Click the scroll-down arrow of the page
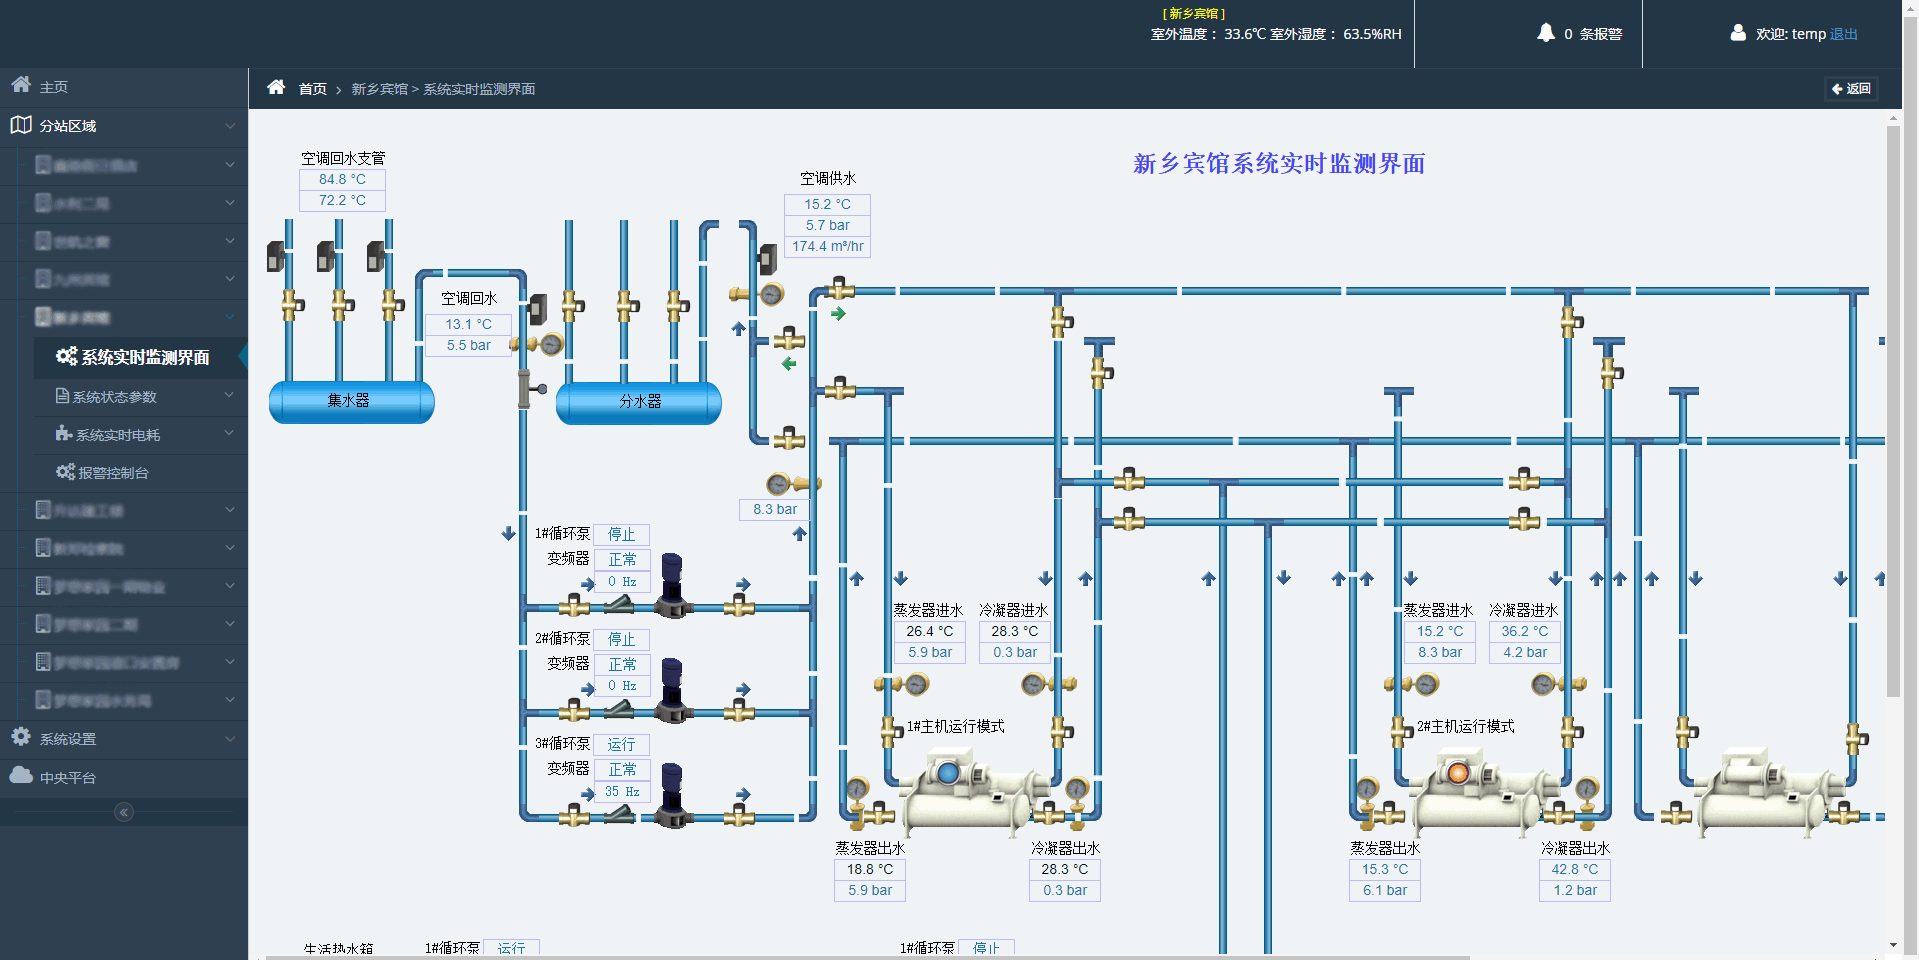Screen dimensions: 1919x960 pyautogui.click(x=1893, y=945)
